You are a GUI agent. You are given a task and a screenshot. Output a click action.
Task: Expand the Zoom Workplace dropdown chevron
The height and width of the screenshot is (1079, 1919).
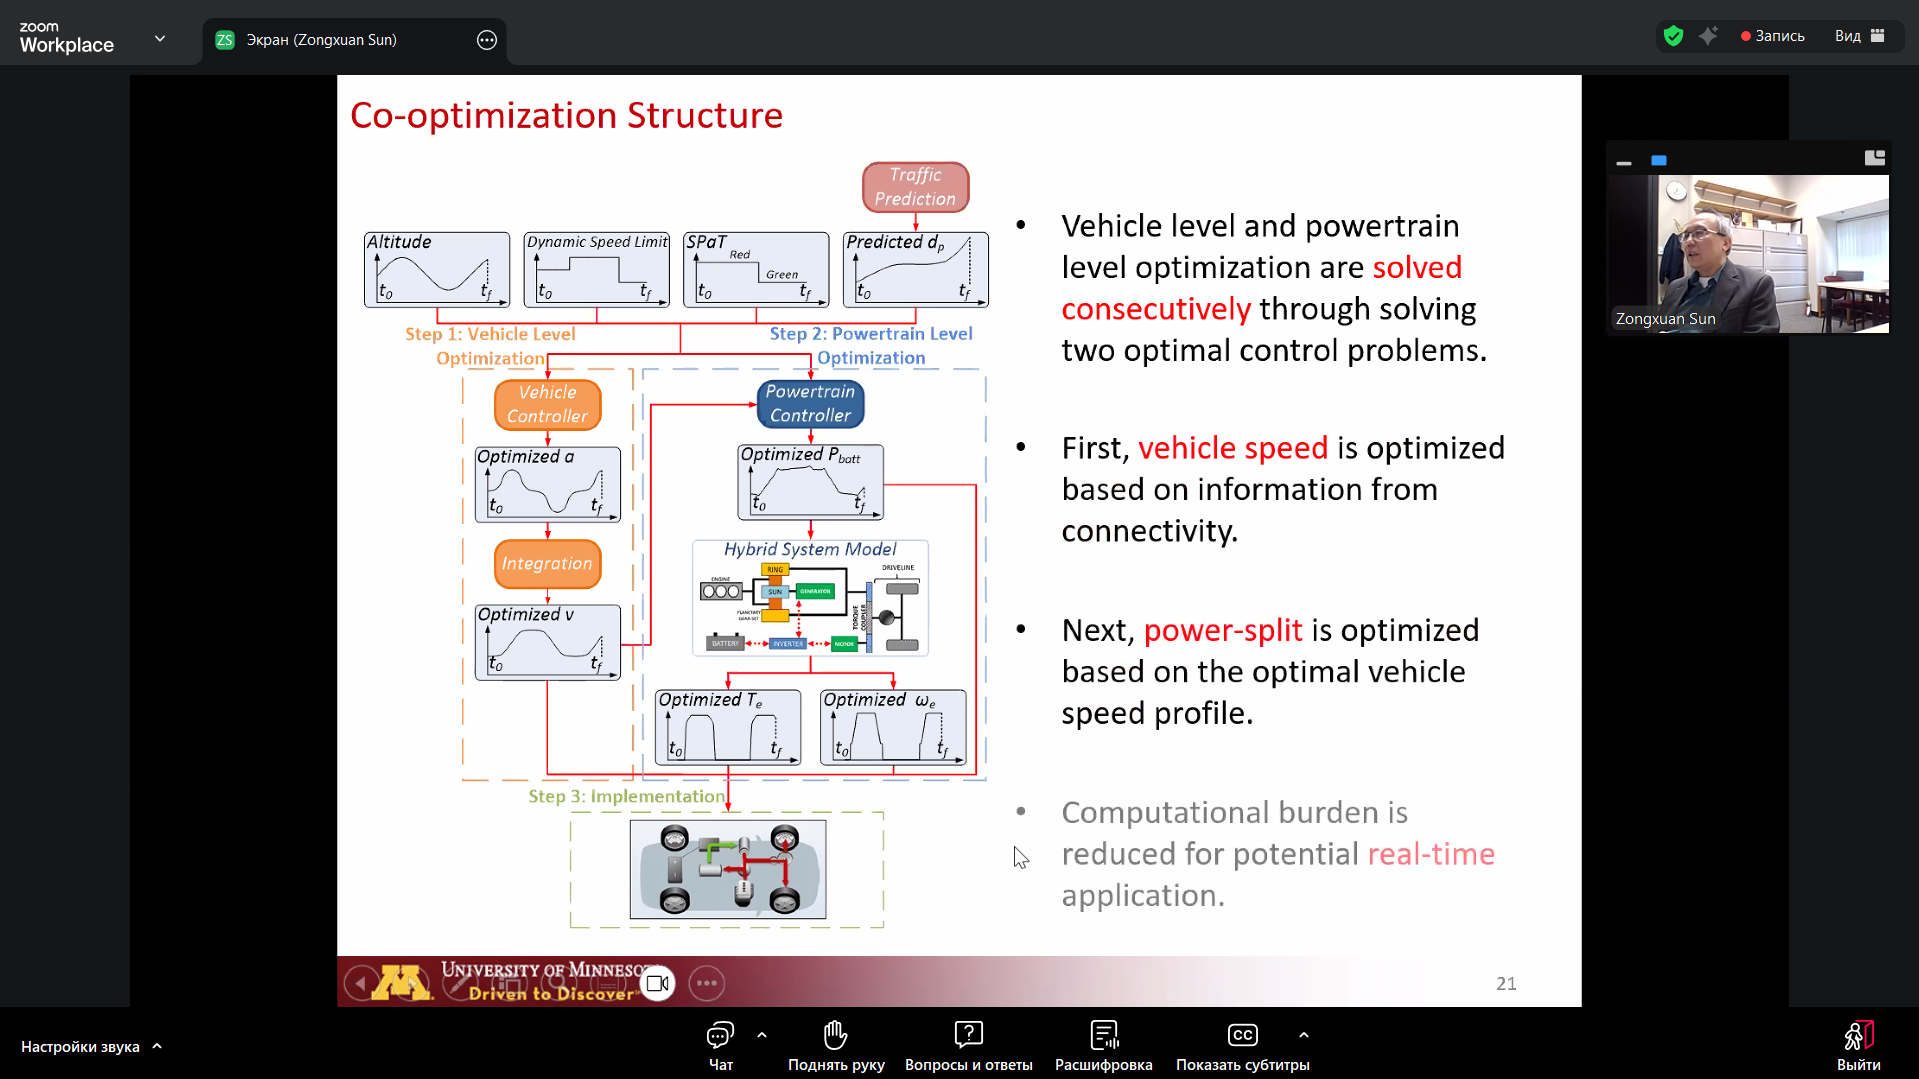pos(160,39)
